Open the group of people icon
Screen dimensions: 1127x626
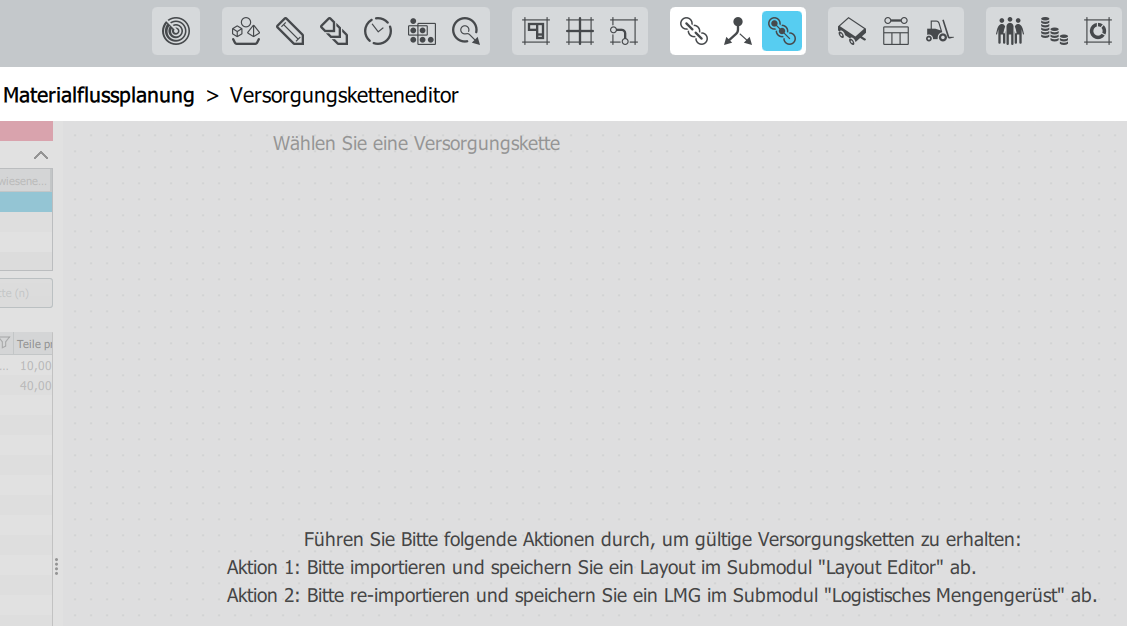[x=1010, y=32]
